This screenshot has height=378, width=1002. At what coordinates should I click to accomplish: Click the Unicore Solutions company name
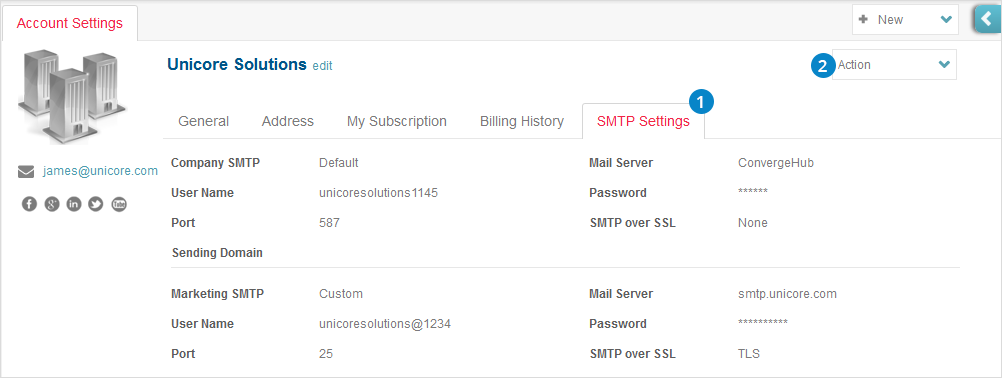237,64
